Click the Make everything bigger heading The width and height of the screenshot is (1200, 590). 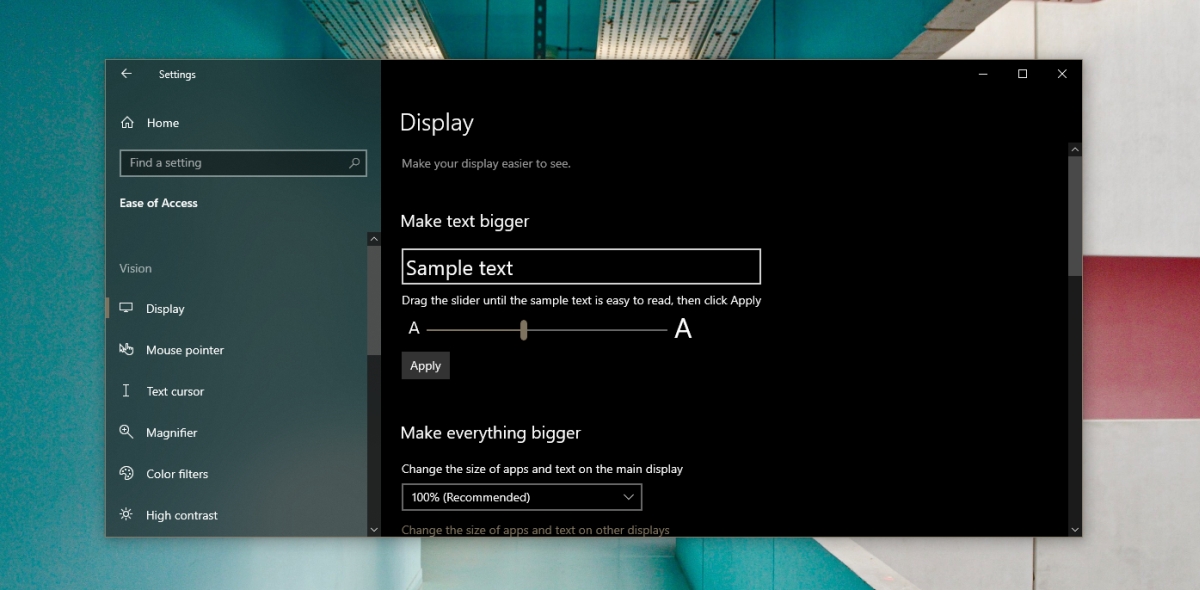[x=490, y=433]
